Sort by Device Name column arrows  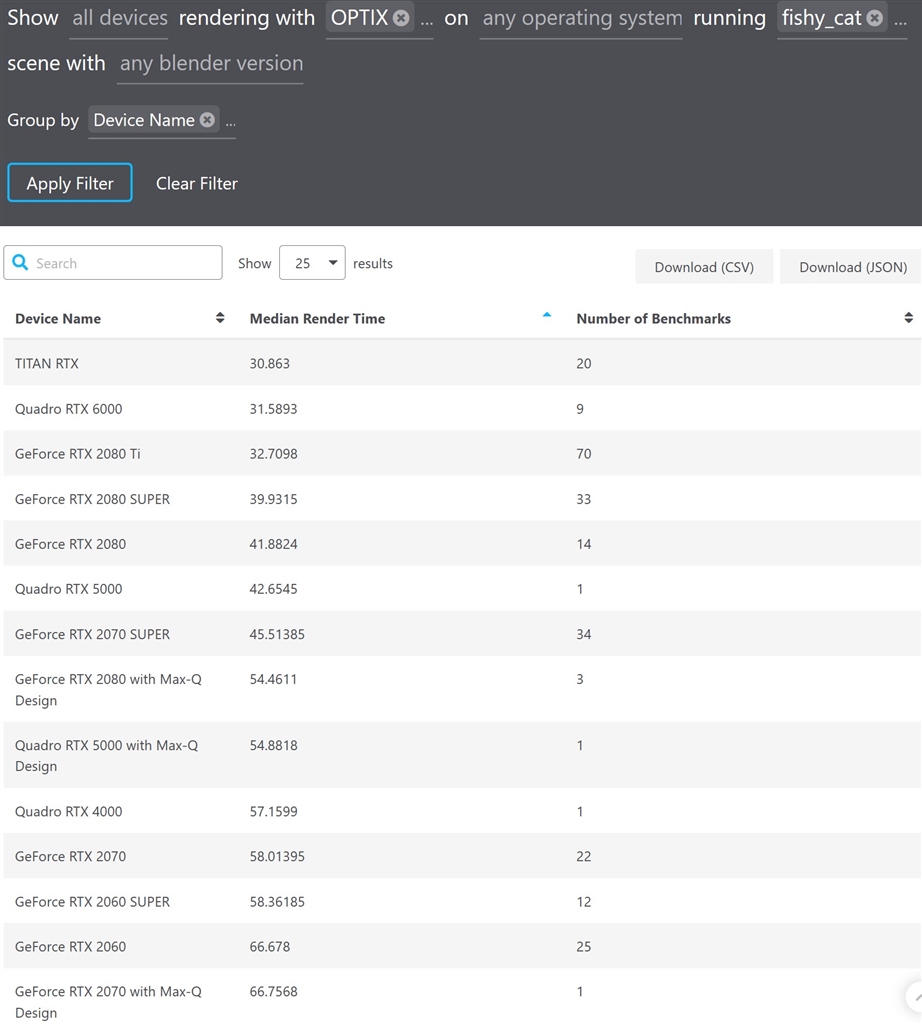(220, 318)
